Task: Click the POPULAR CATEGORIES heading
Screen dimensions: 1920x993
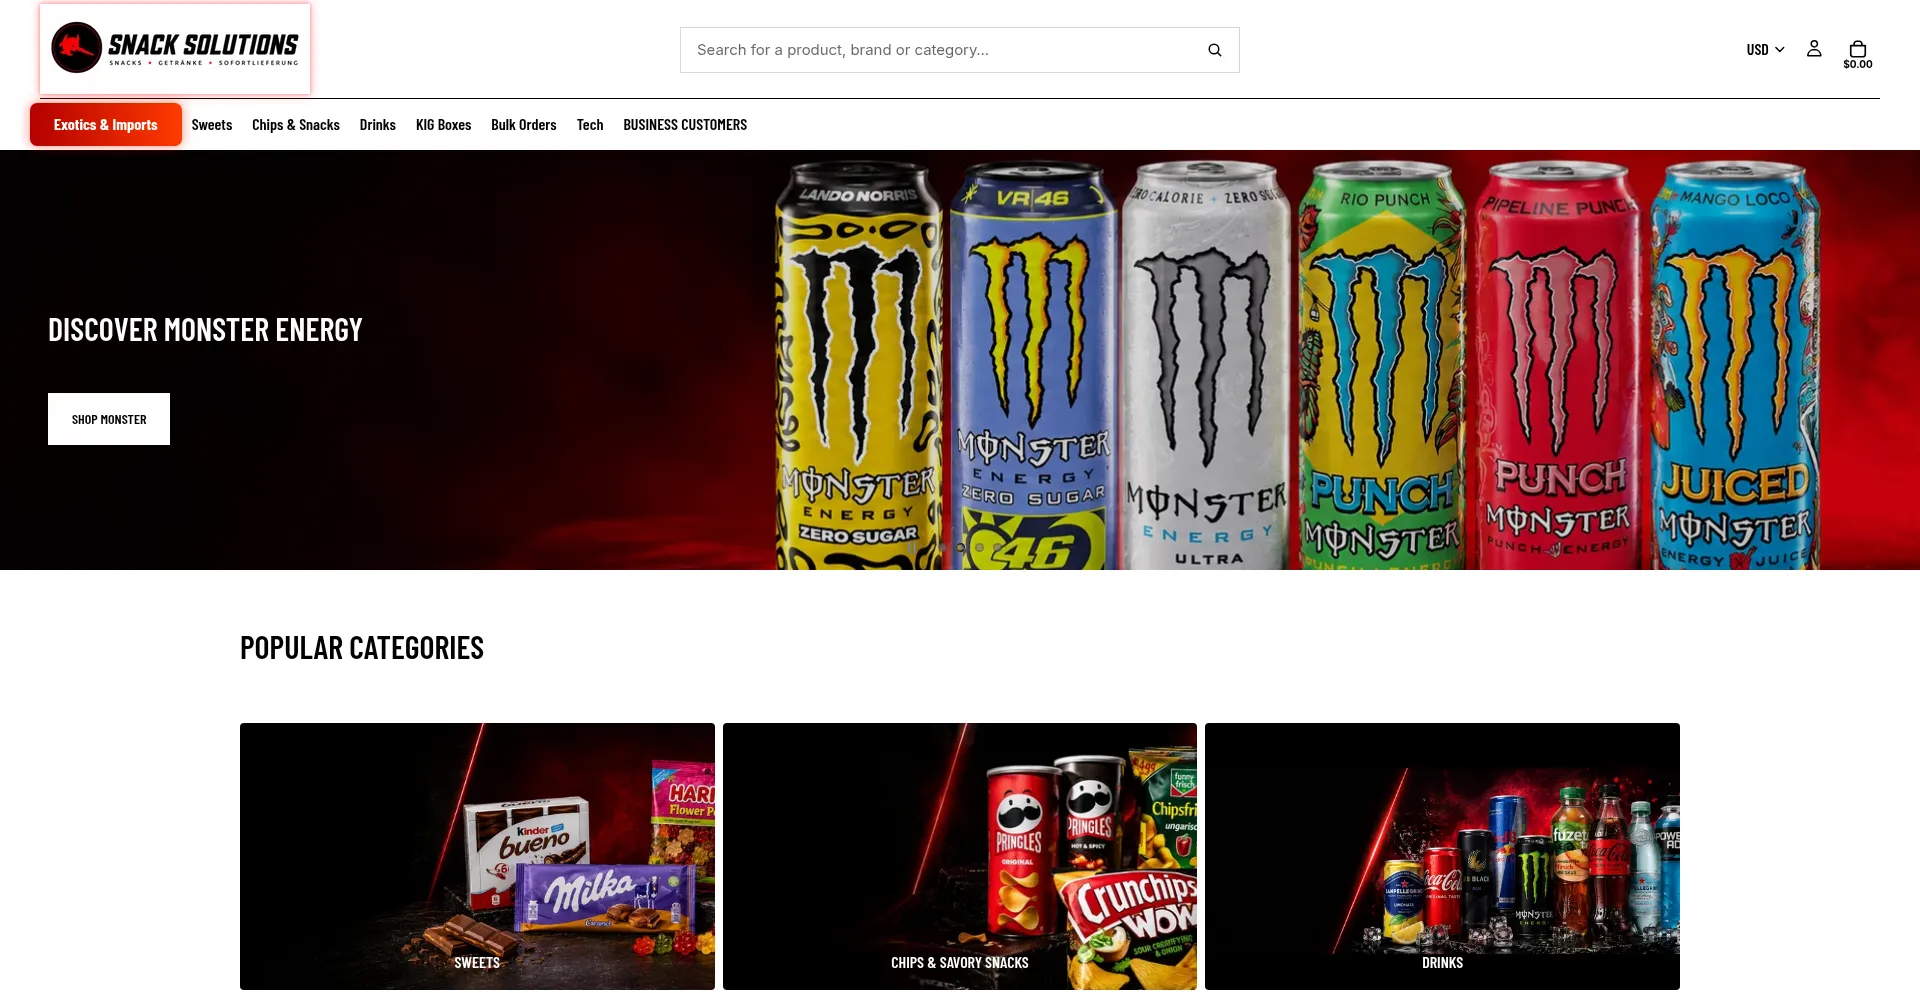Action: 362,648
